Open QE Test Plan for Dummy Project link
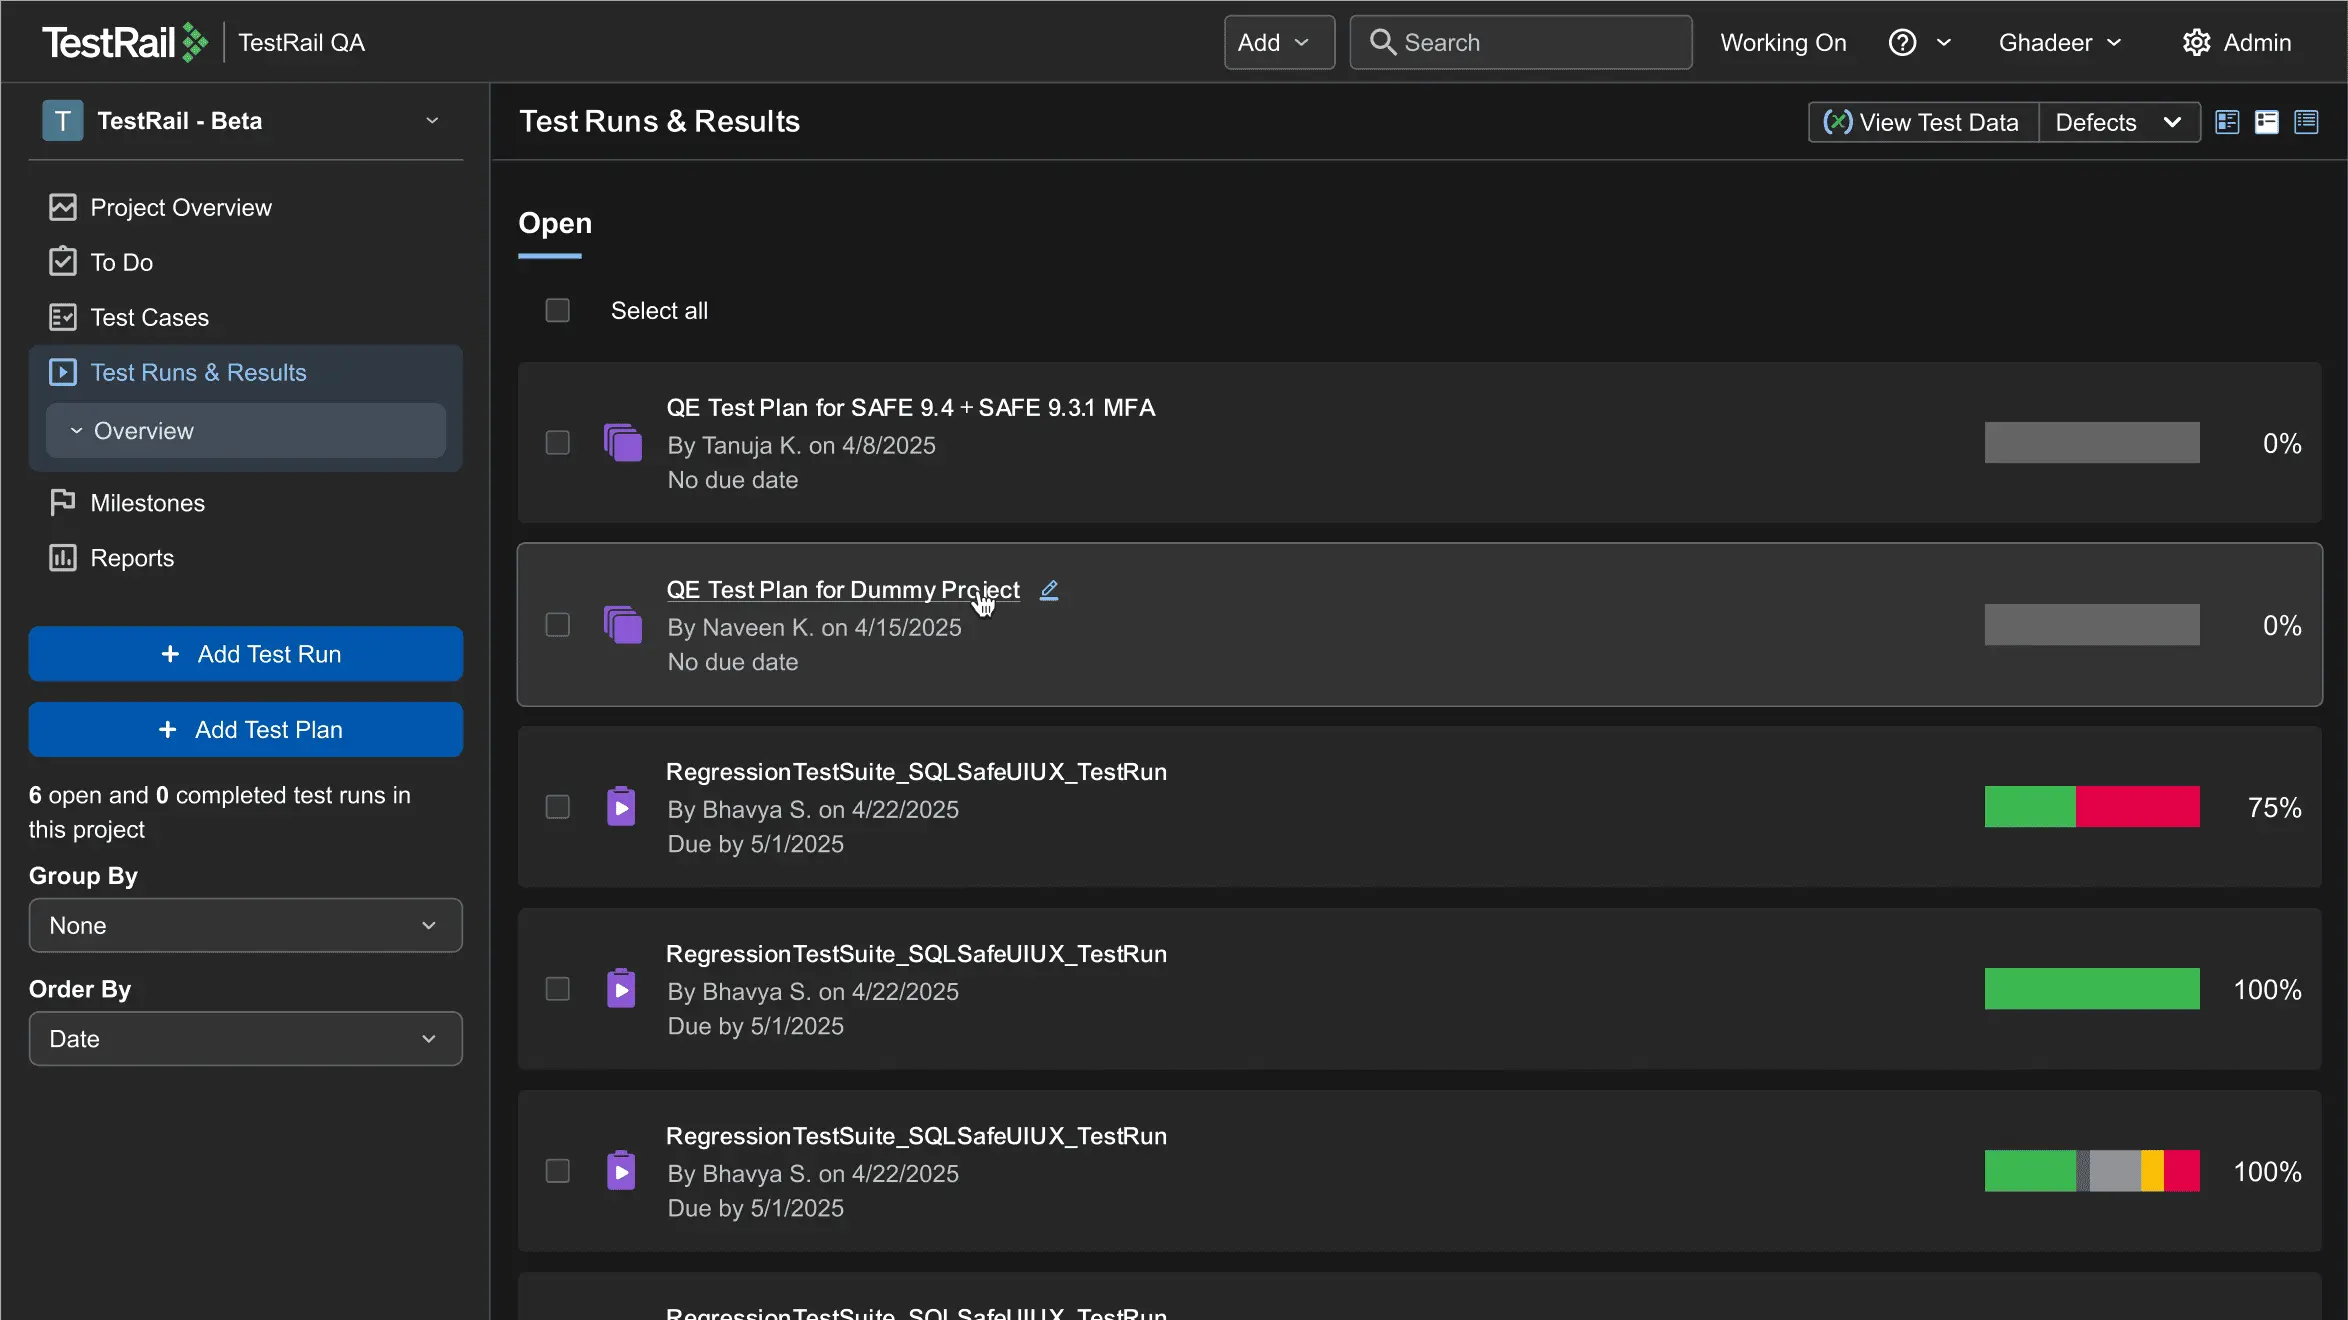 click(x=843, y=590)
